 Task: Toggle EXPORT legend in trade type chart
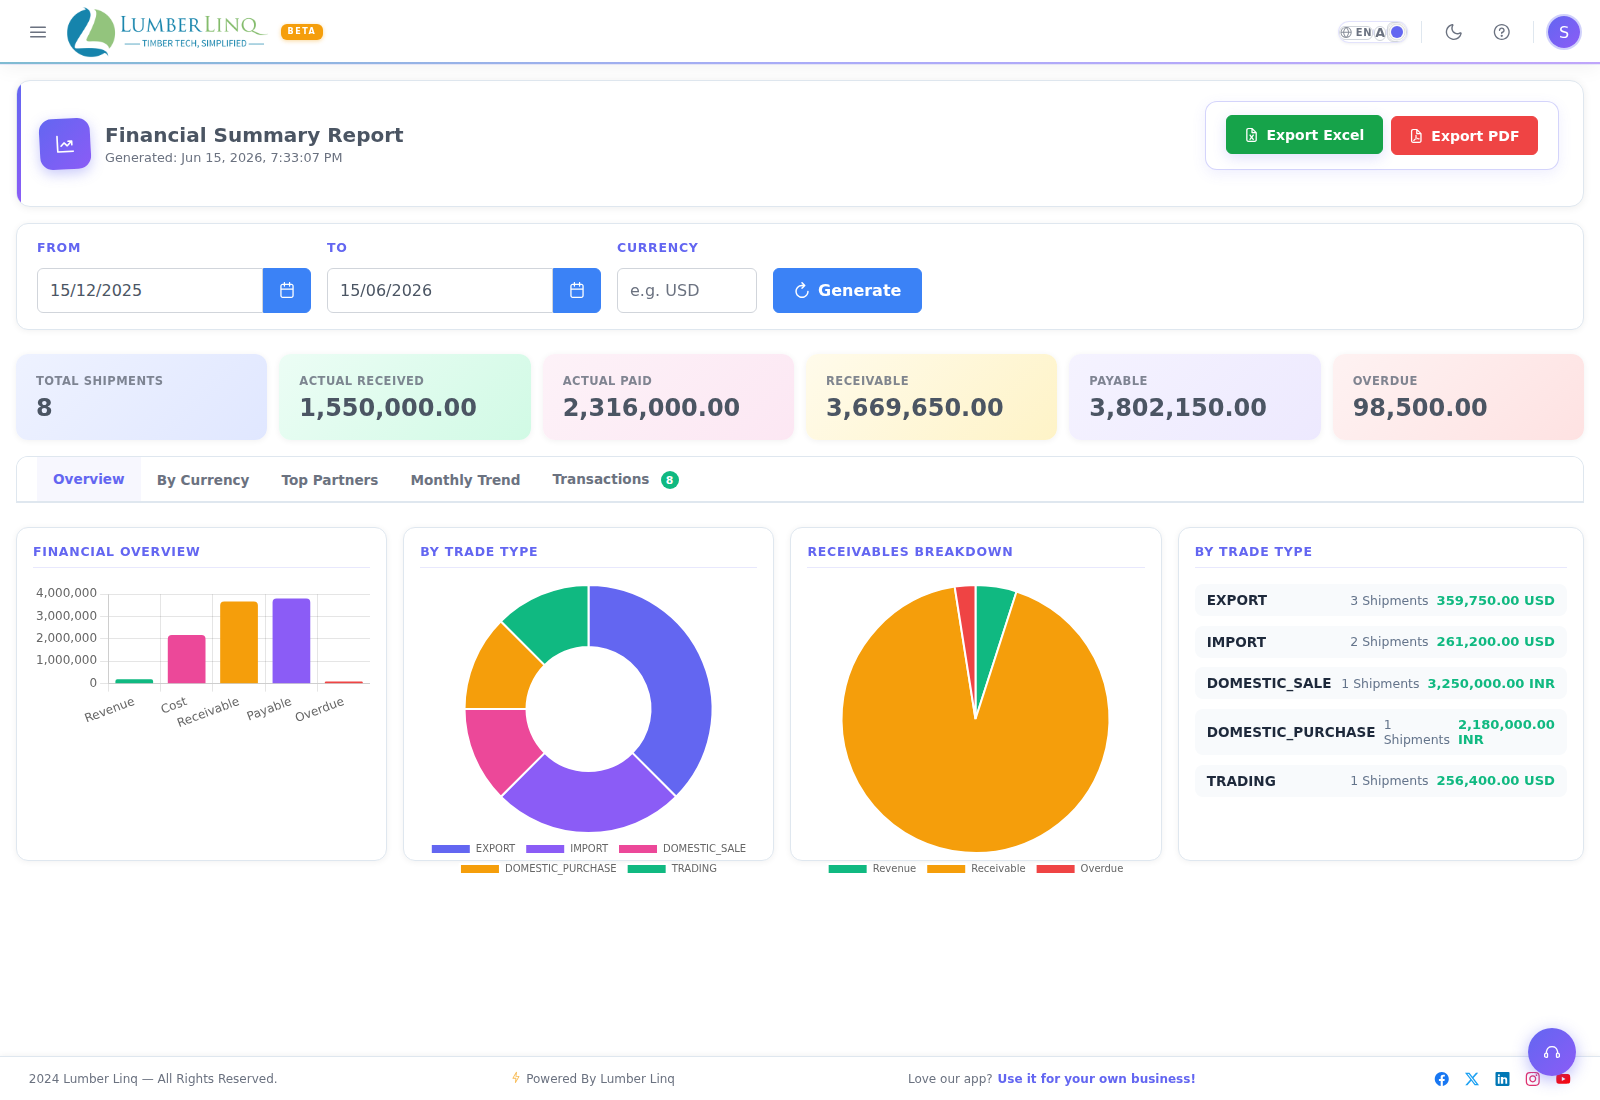pyautogui.click(x=473, y=848)
